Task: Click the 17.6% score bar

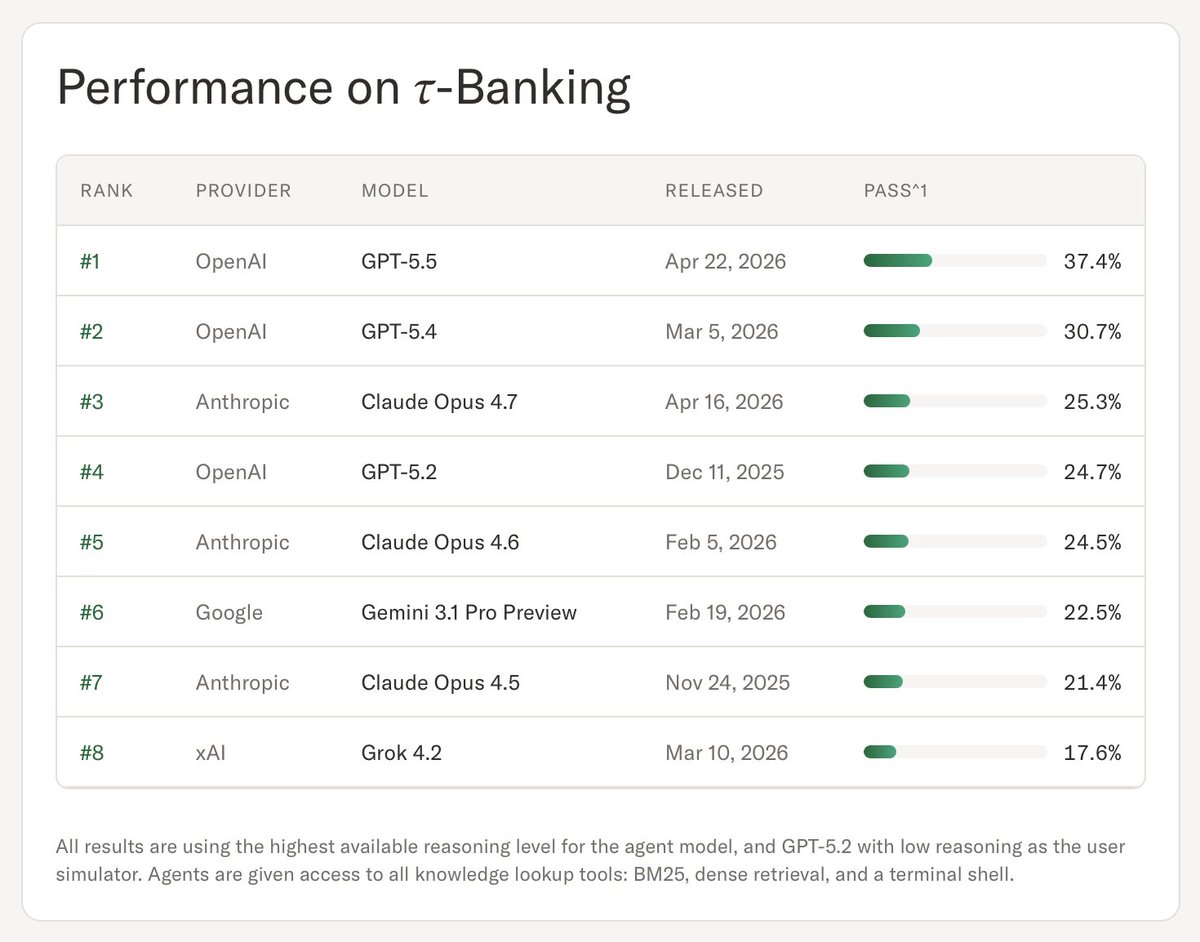Action: tap(955, 751)
